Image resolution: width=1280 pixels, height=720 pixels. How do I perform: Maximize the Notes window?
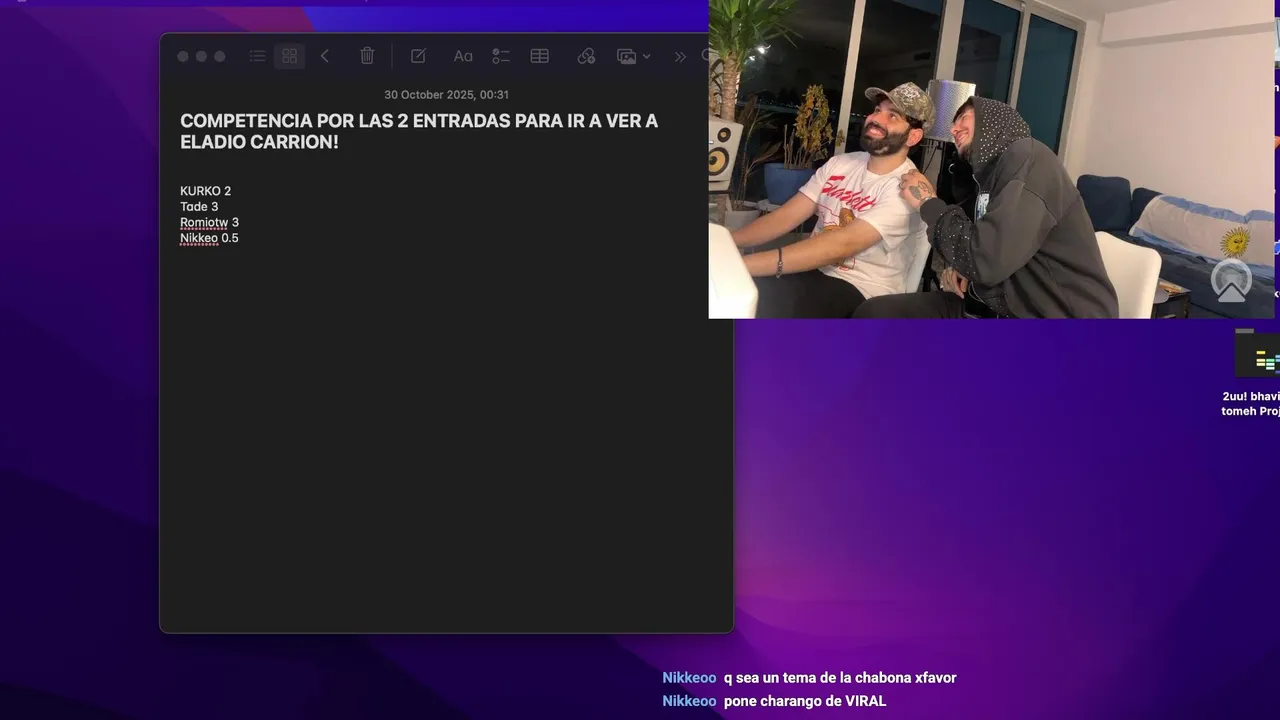[x=220, y=57]
